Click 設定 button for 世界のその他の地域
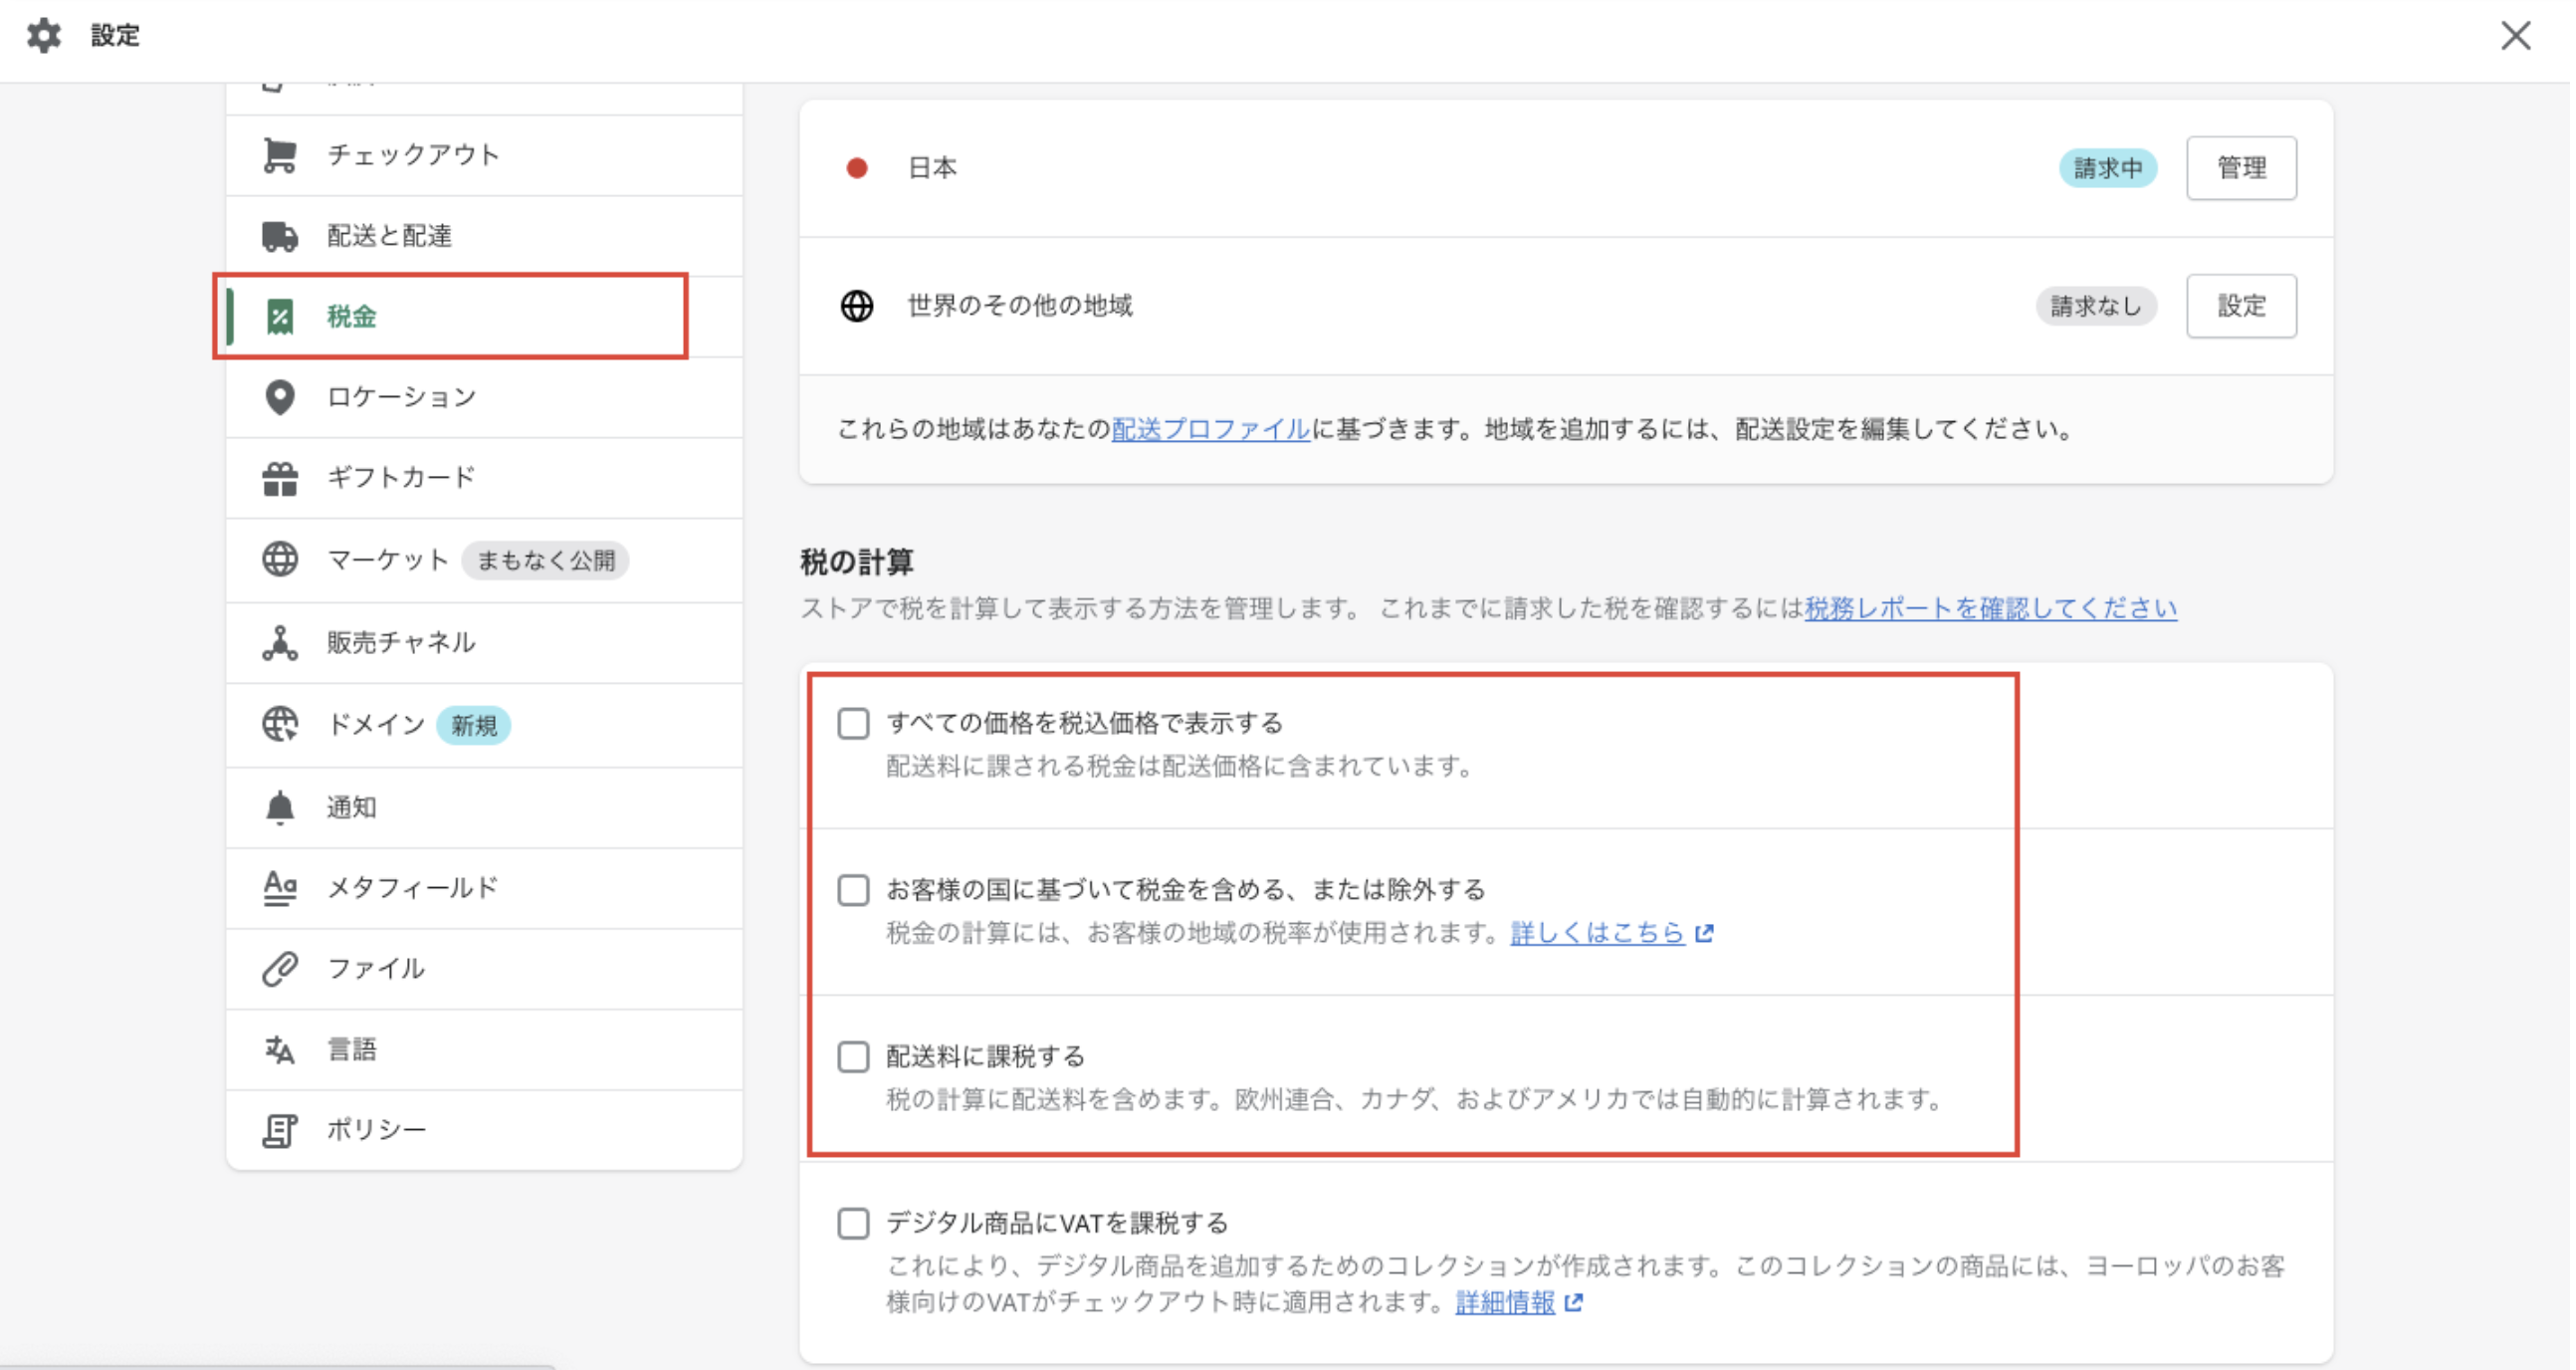Screen dimensions: 2576x1370 (x=2241, y=306)
